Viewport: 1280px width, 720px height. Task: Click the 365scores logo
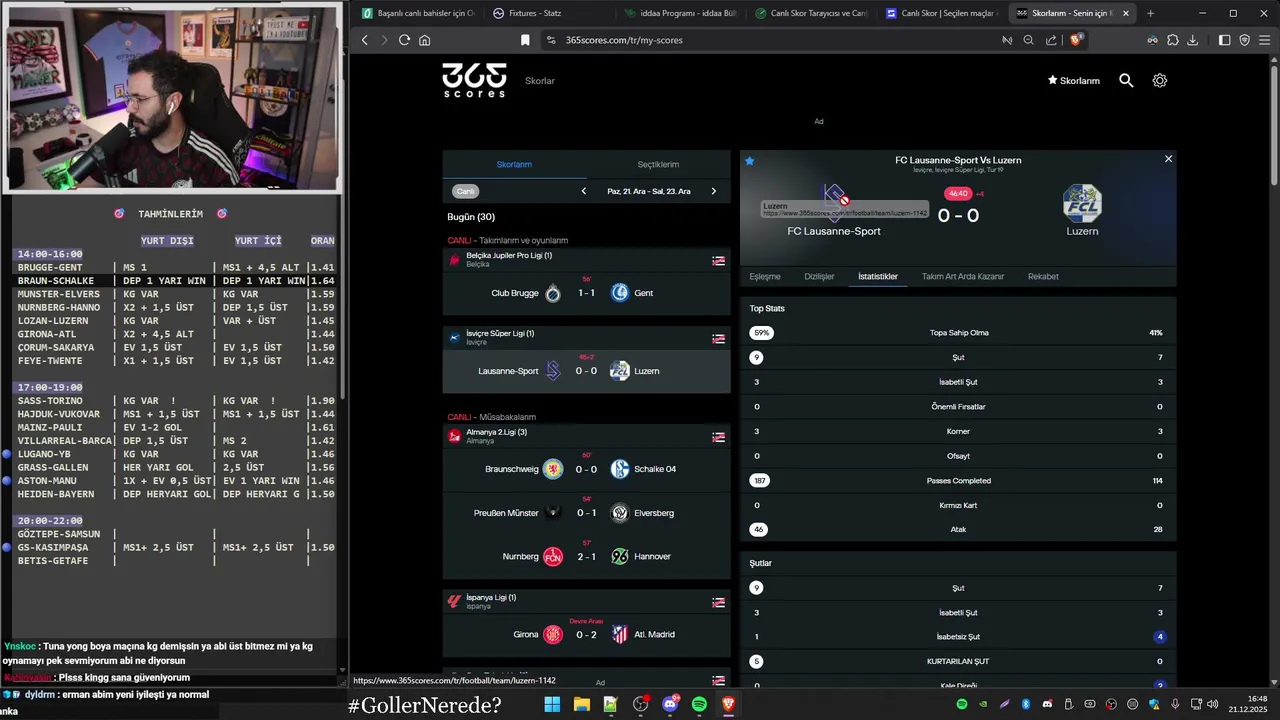(x=474, y=80)
